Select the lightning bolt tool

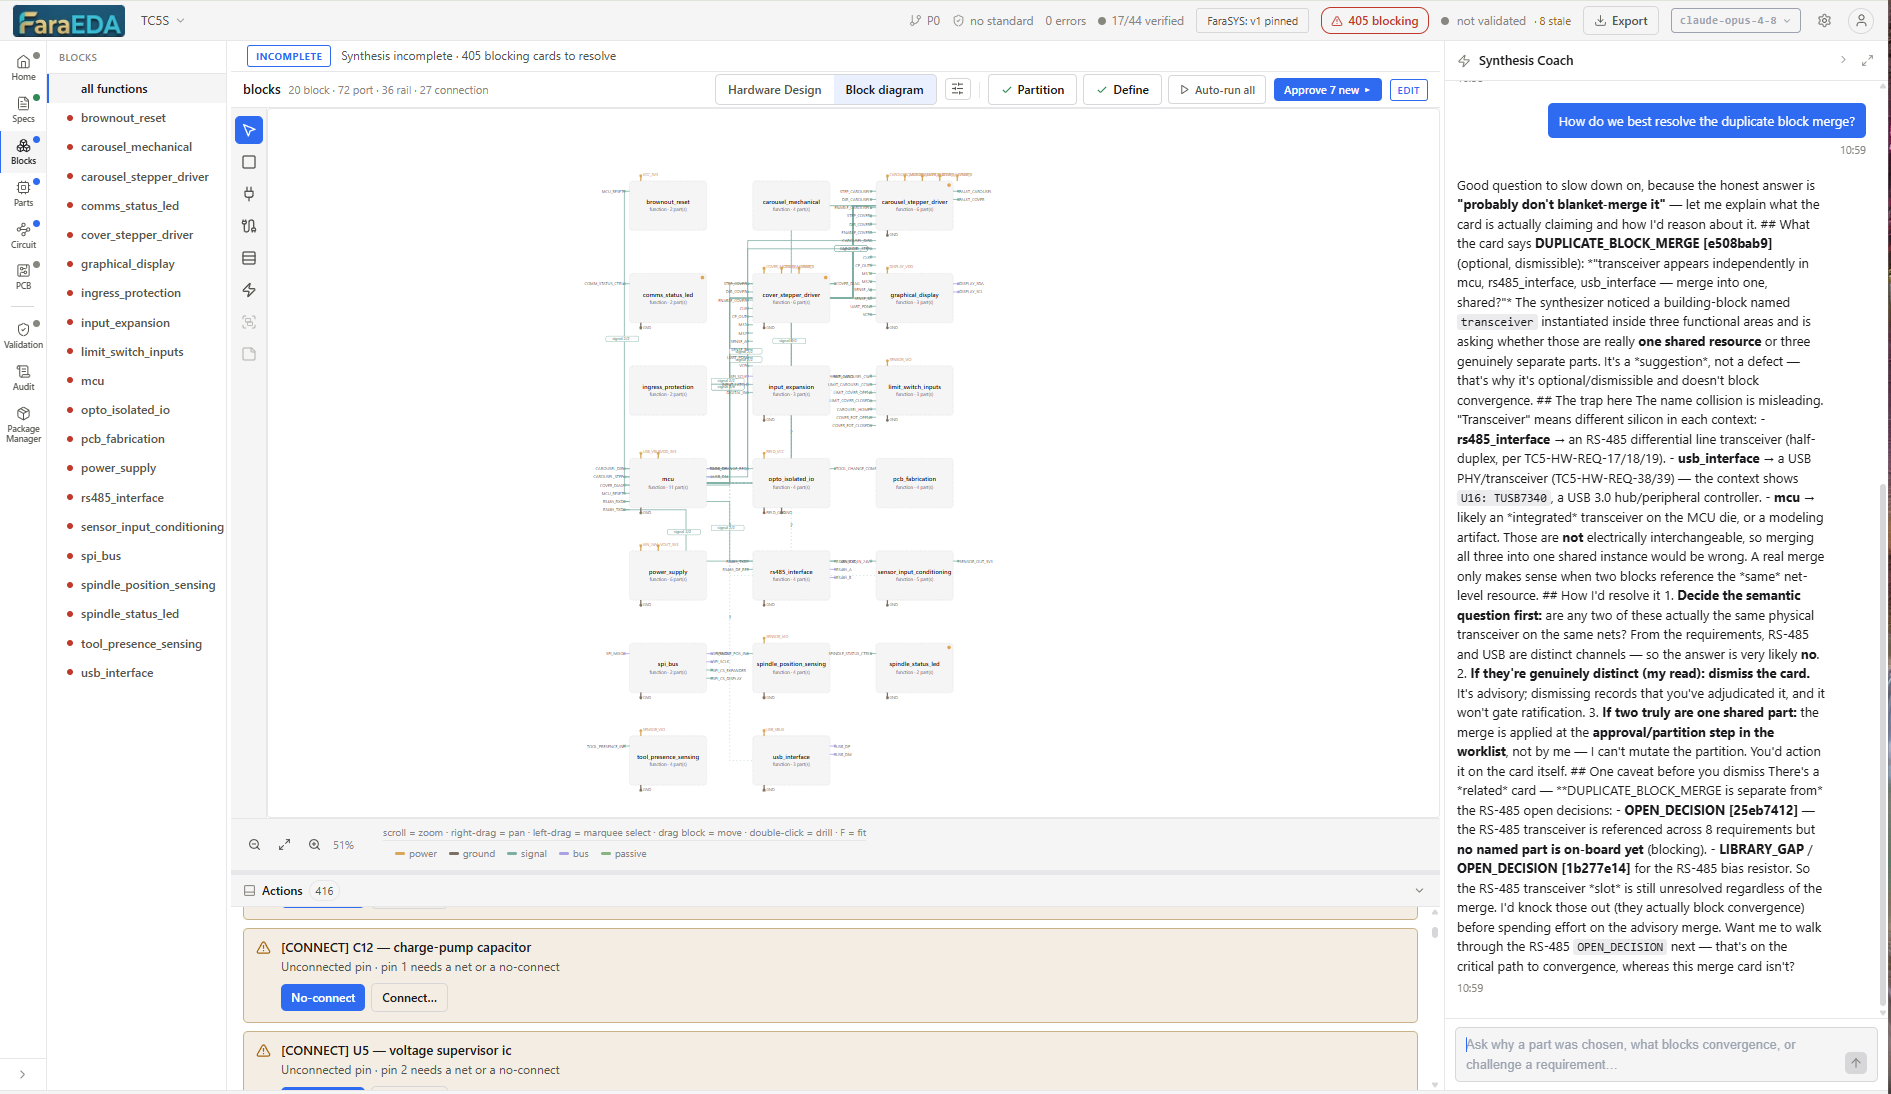pos(249,290)
